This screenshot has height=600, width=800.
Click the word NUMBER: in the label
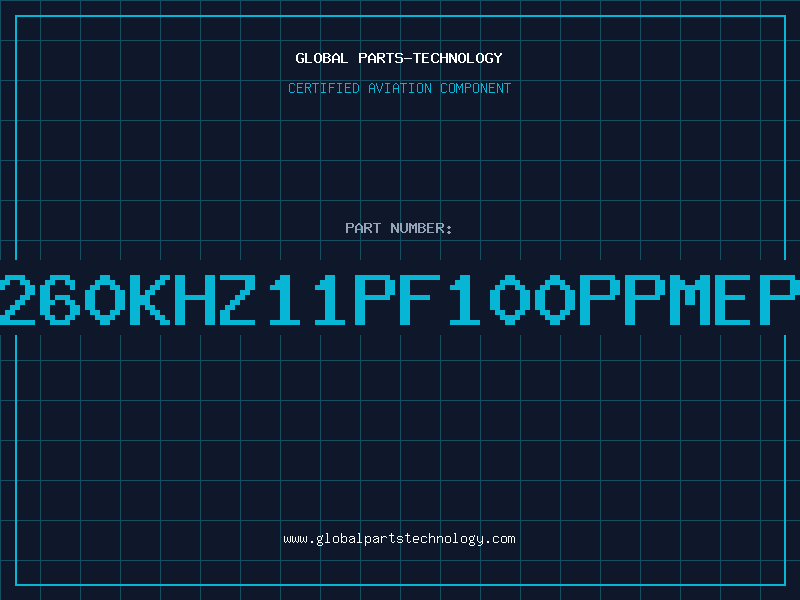point(421,228)
